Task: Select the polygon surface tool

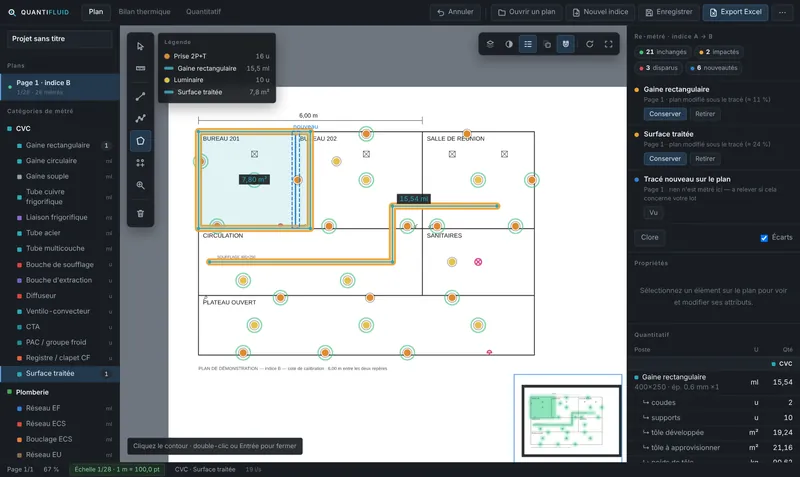Action: [x=140, y=141]
